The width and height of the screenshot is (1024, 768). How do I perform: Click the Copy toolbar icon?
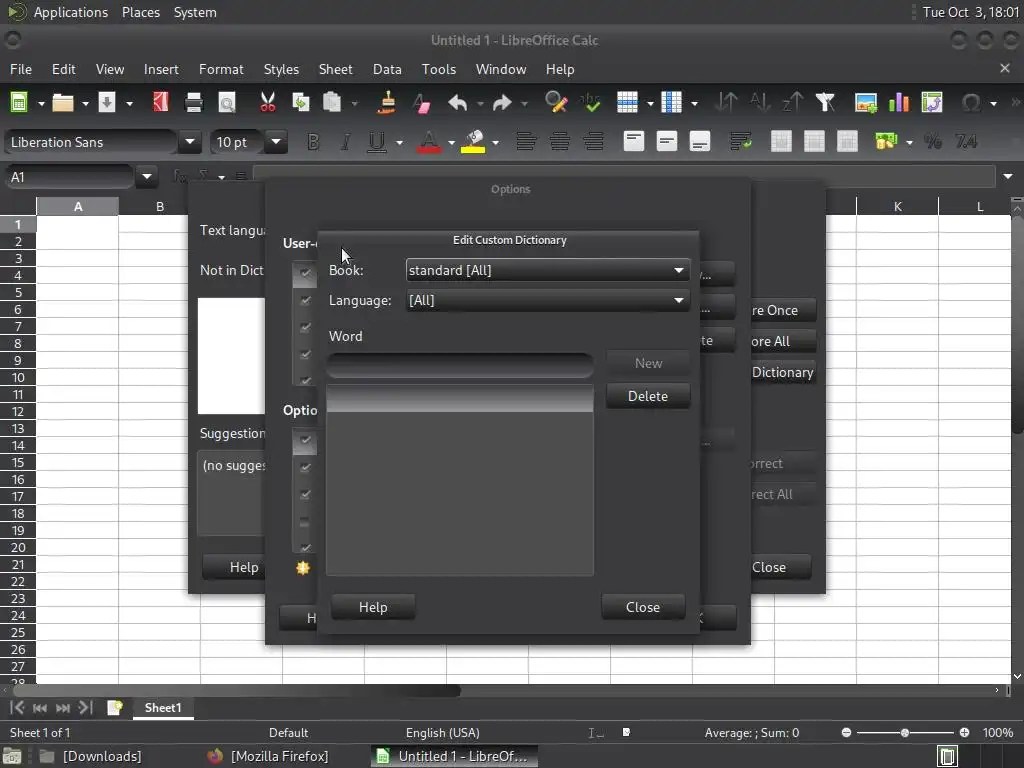pos(300,103)
